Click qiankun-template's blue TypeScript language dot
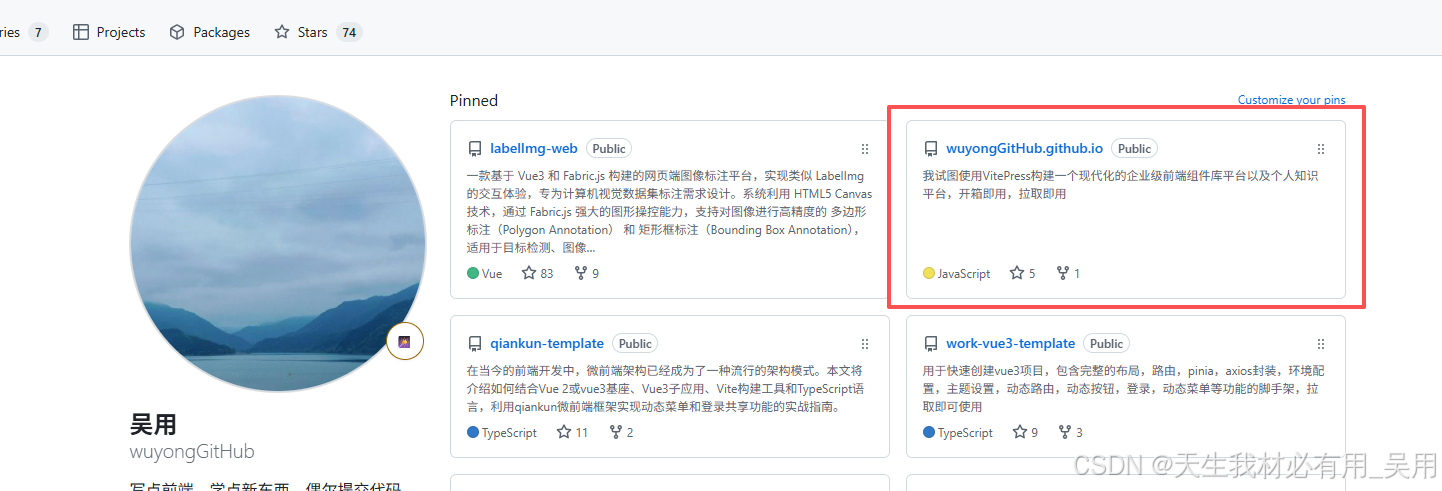 tap(473, 433)
